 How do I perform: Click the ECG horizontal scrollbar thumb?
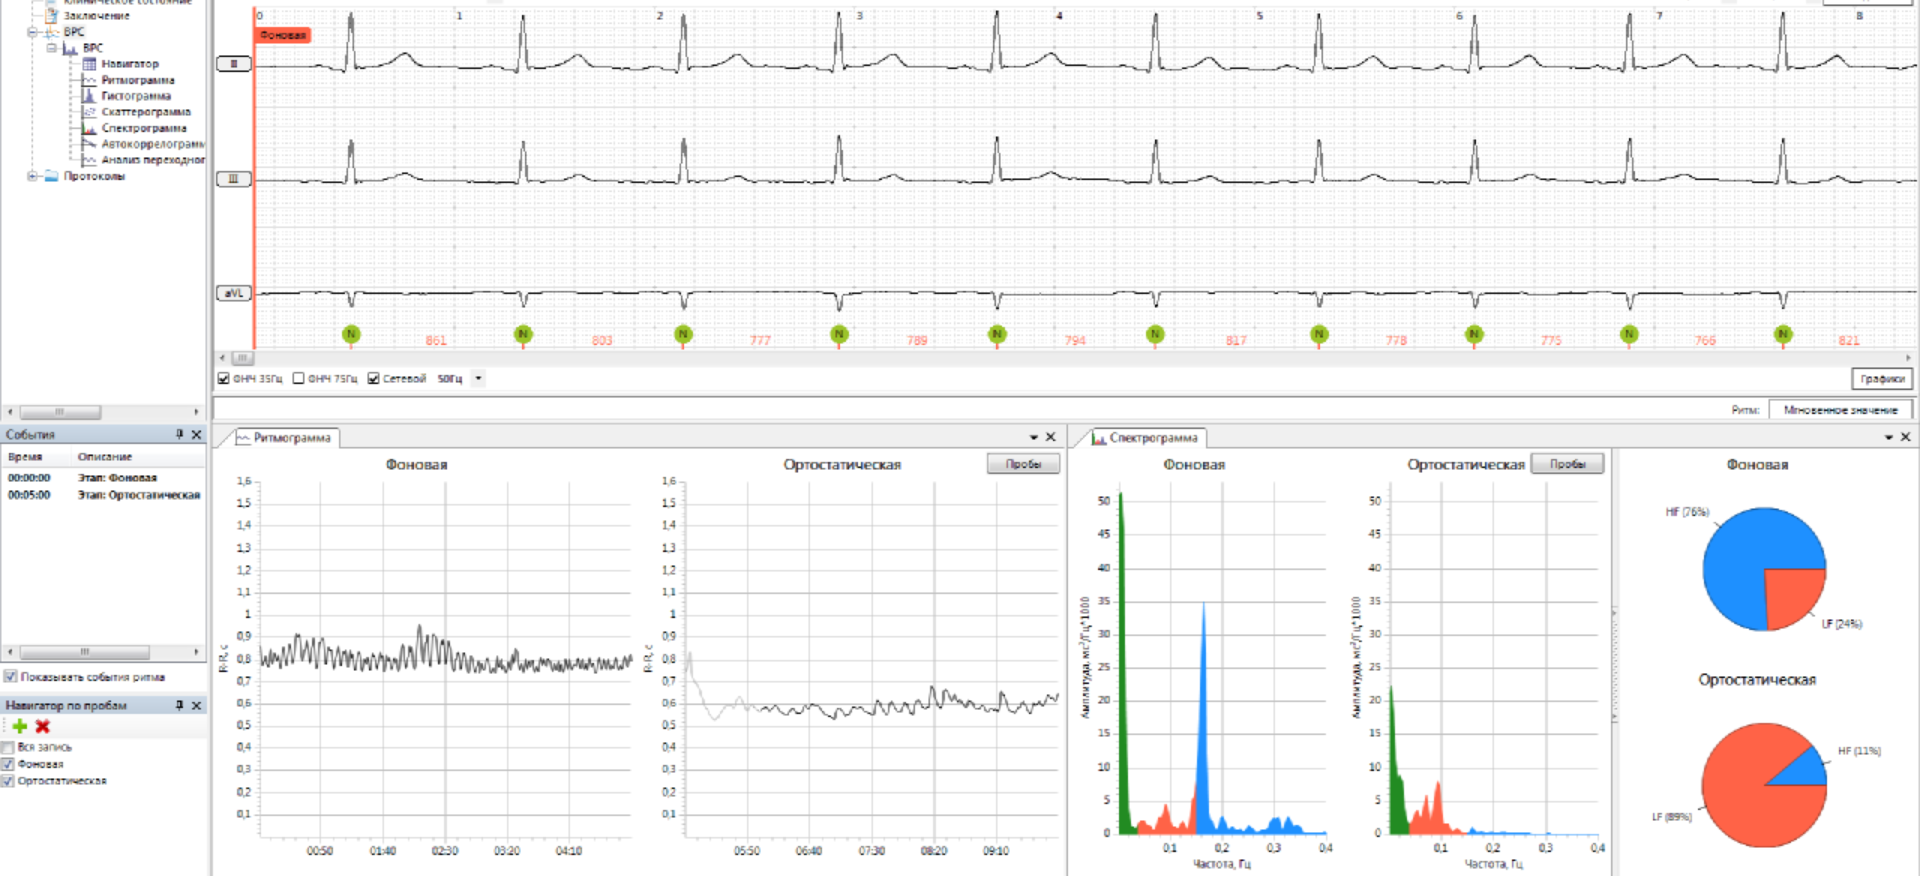pyautogui.click(x=243, y=357)
